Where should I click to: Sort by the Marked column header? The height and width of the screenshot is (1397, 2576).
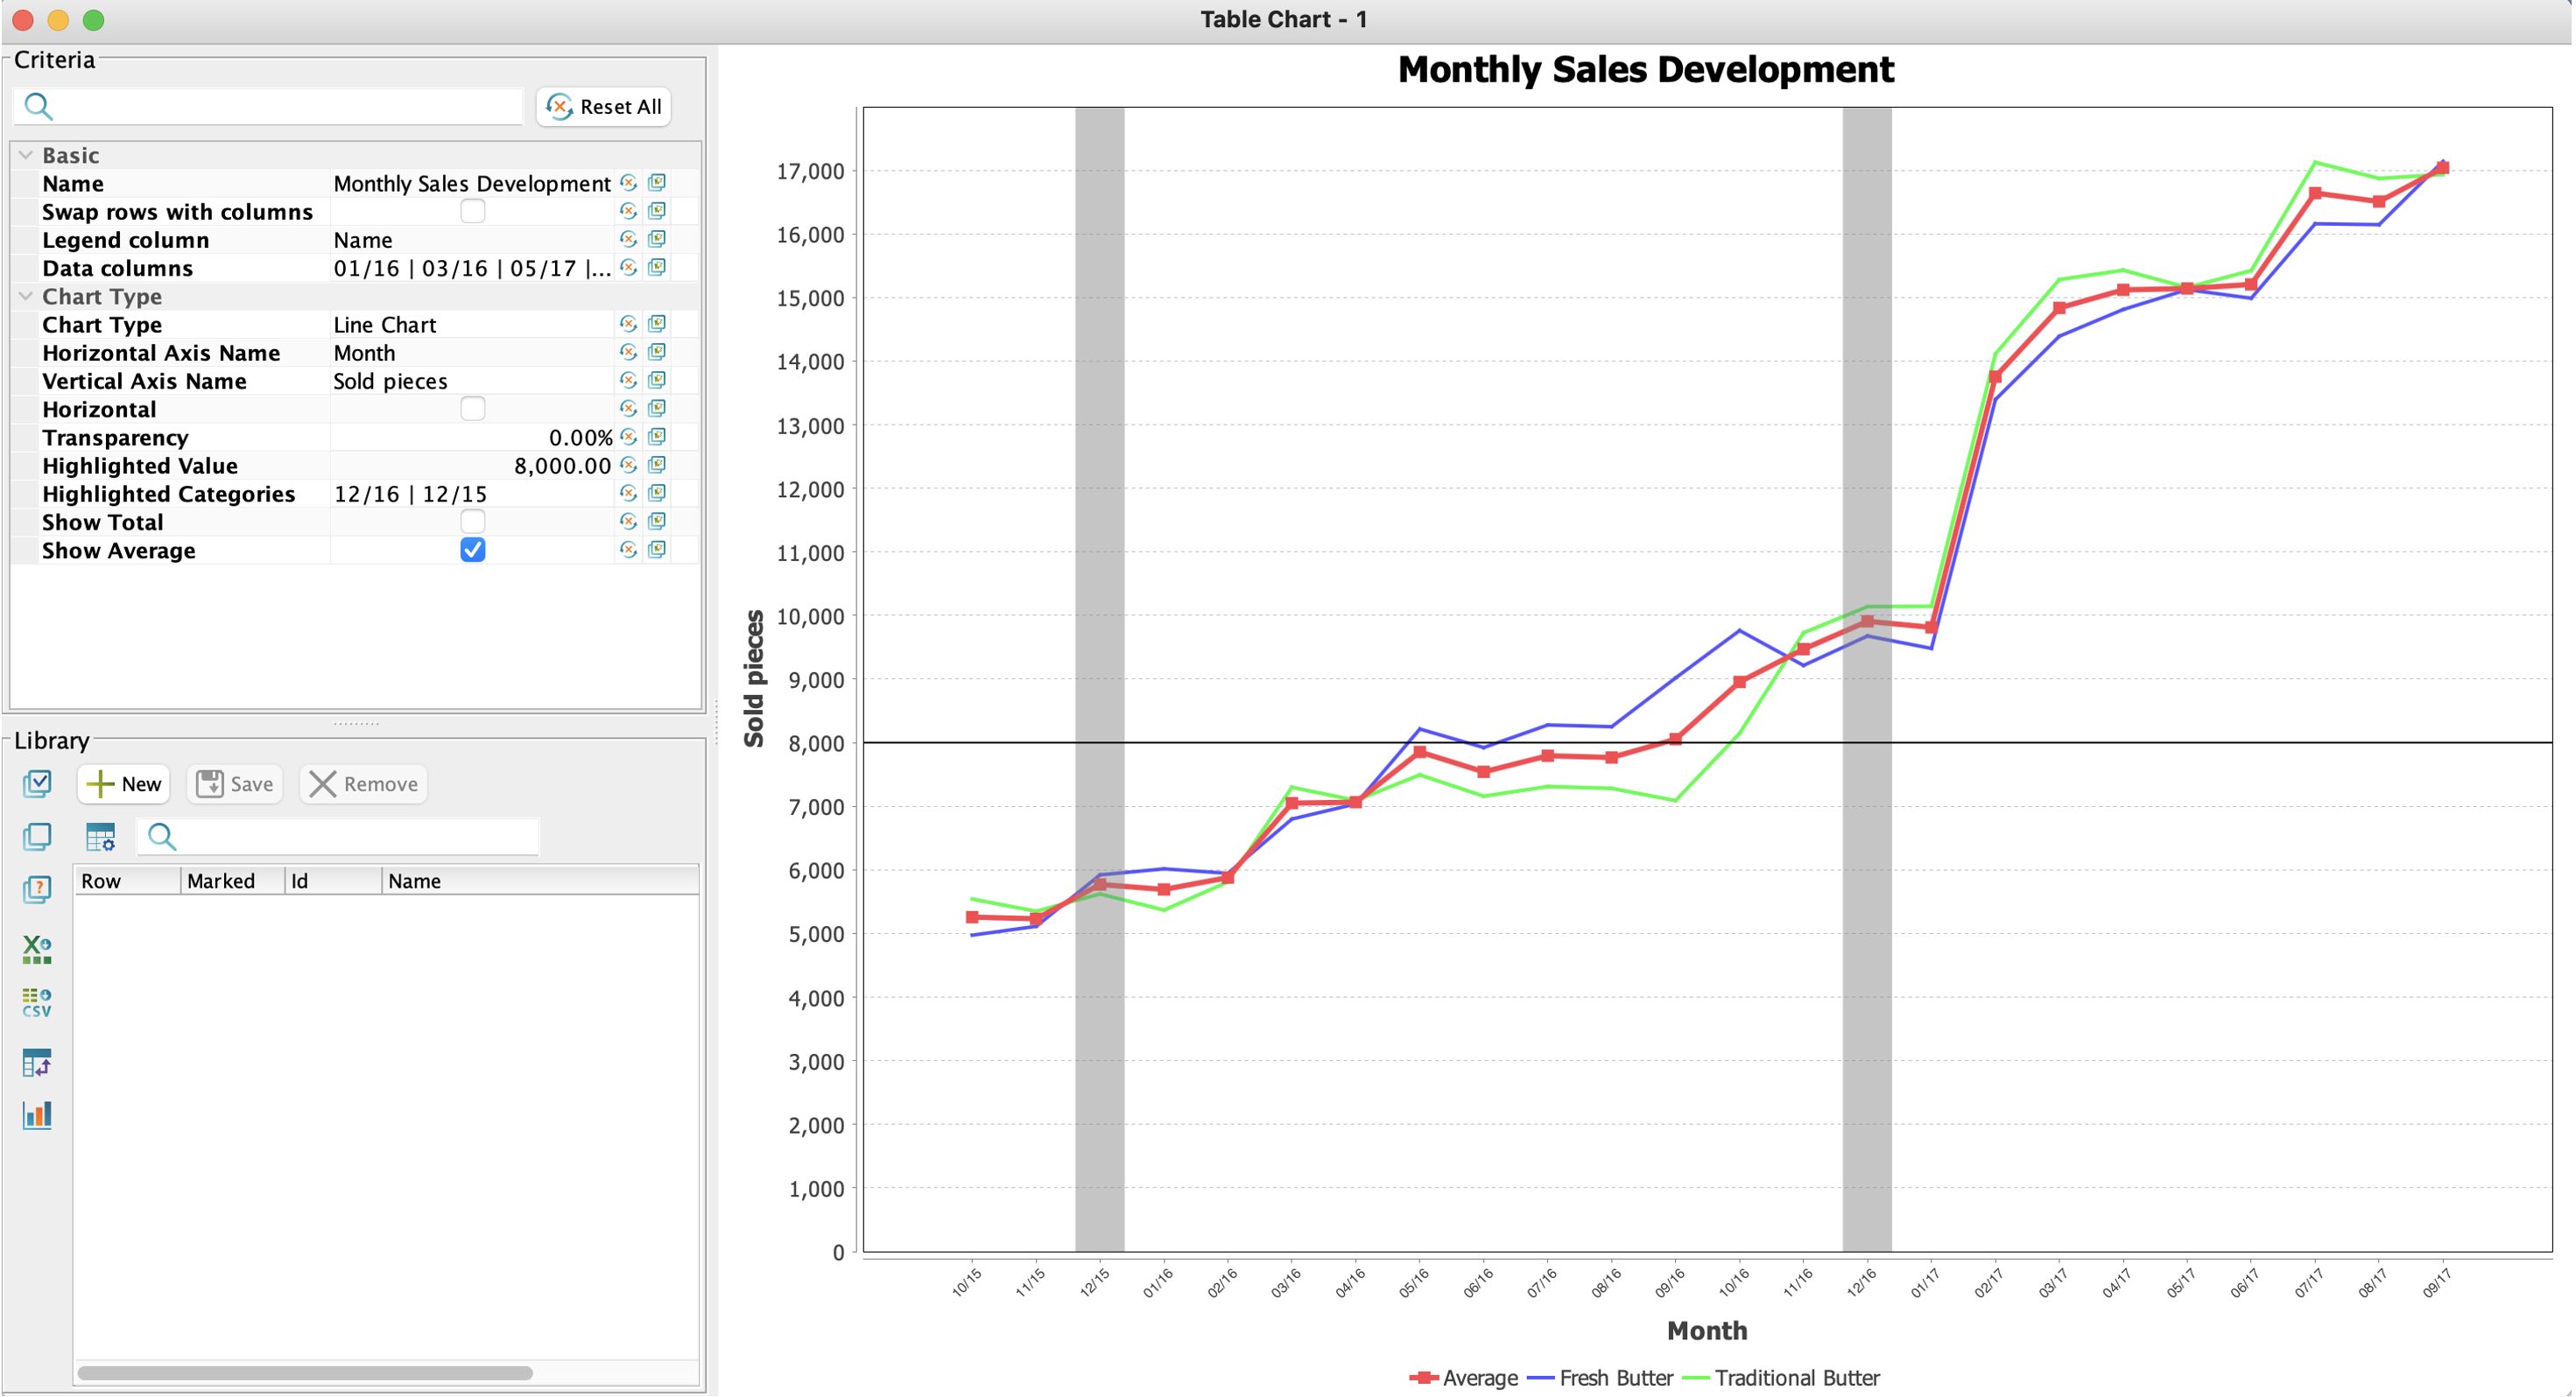pos(232,880)
